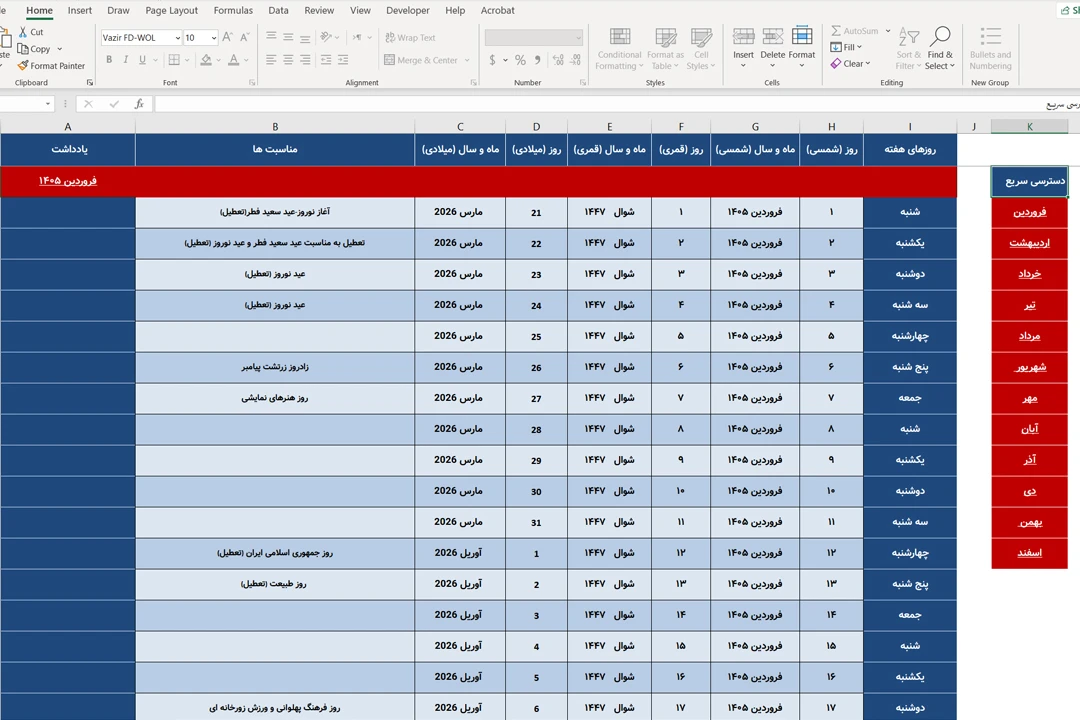Toggle Italic formatting
The height and width of the screenshot is (720, 1080).
coord(126,60)
